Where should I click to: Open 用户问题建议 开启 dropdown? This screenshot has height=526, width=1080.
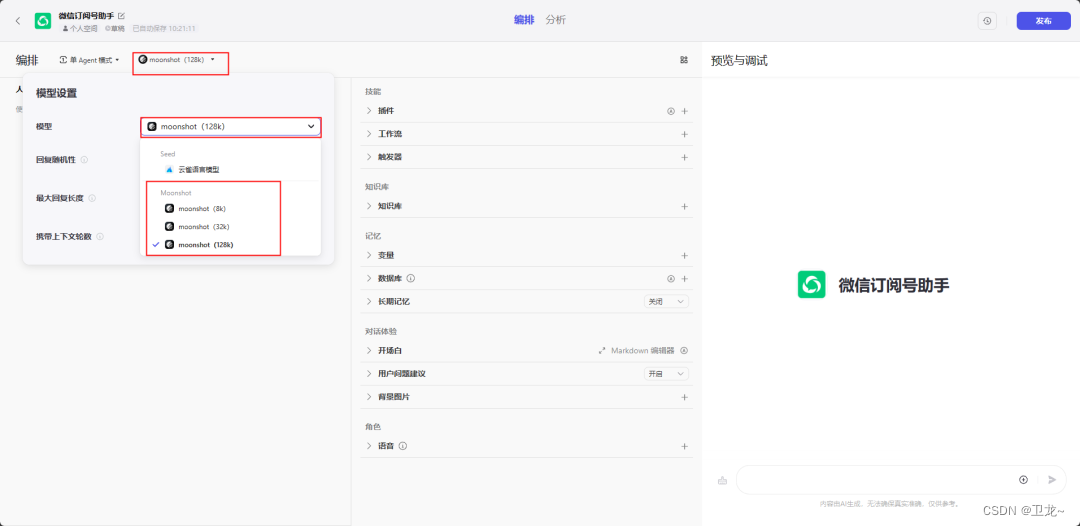tap(666, 374)
